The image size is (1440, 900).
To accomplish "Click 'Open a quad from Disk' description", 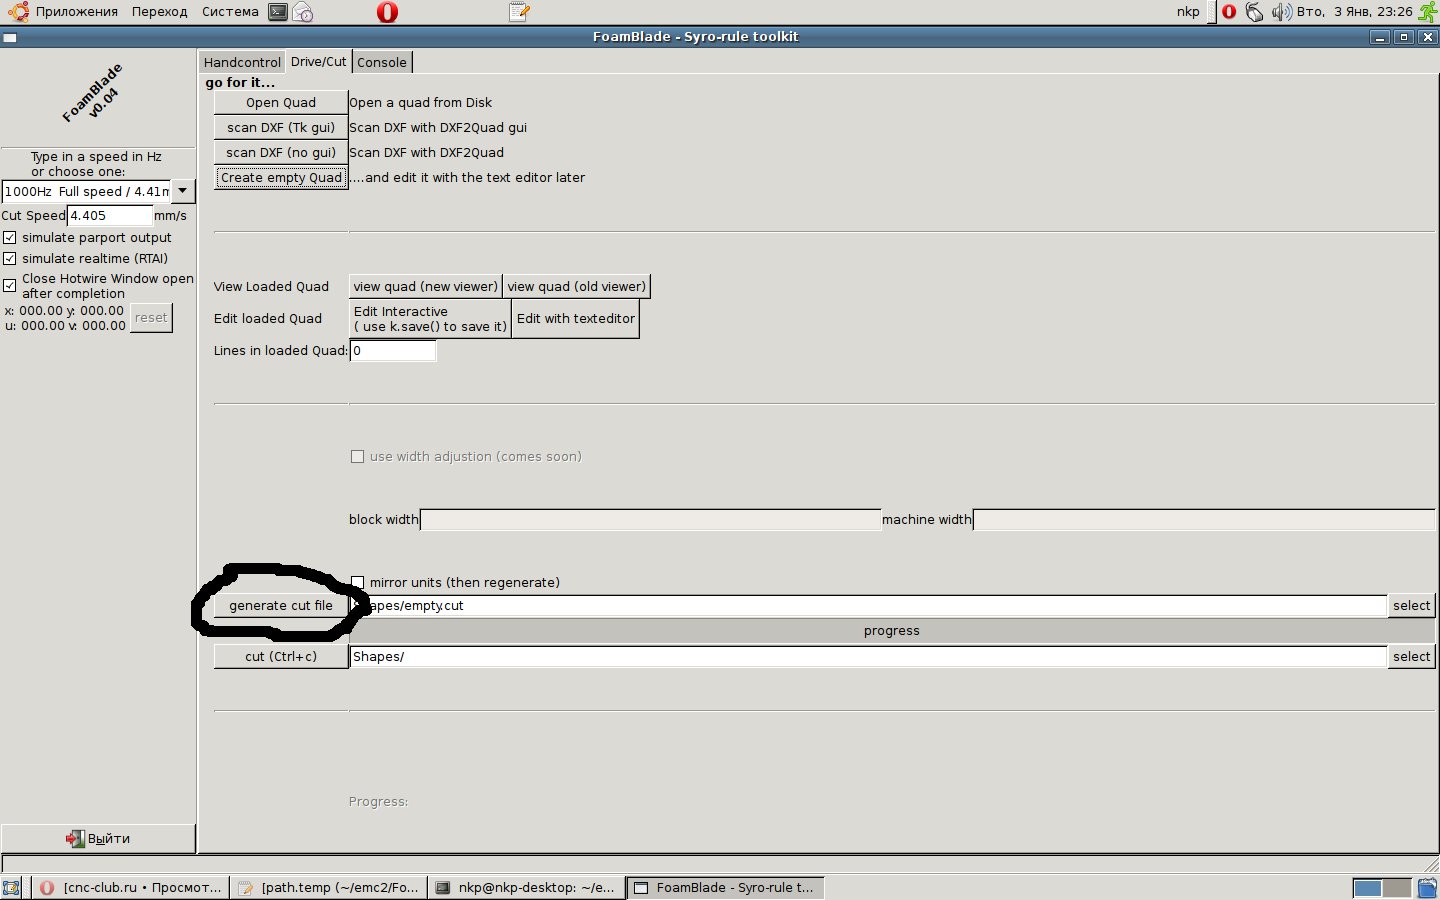I will point(421,102).
